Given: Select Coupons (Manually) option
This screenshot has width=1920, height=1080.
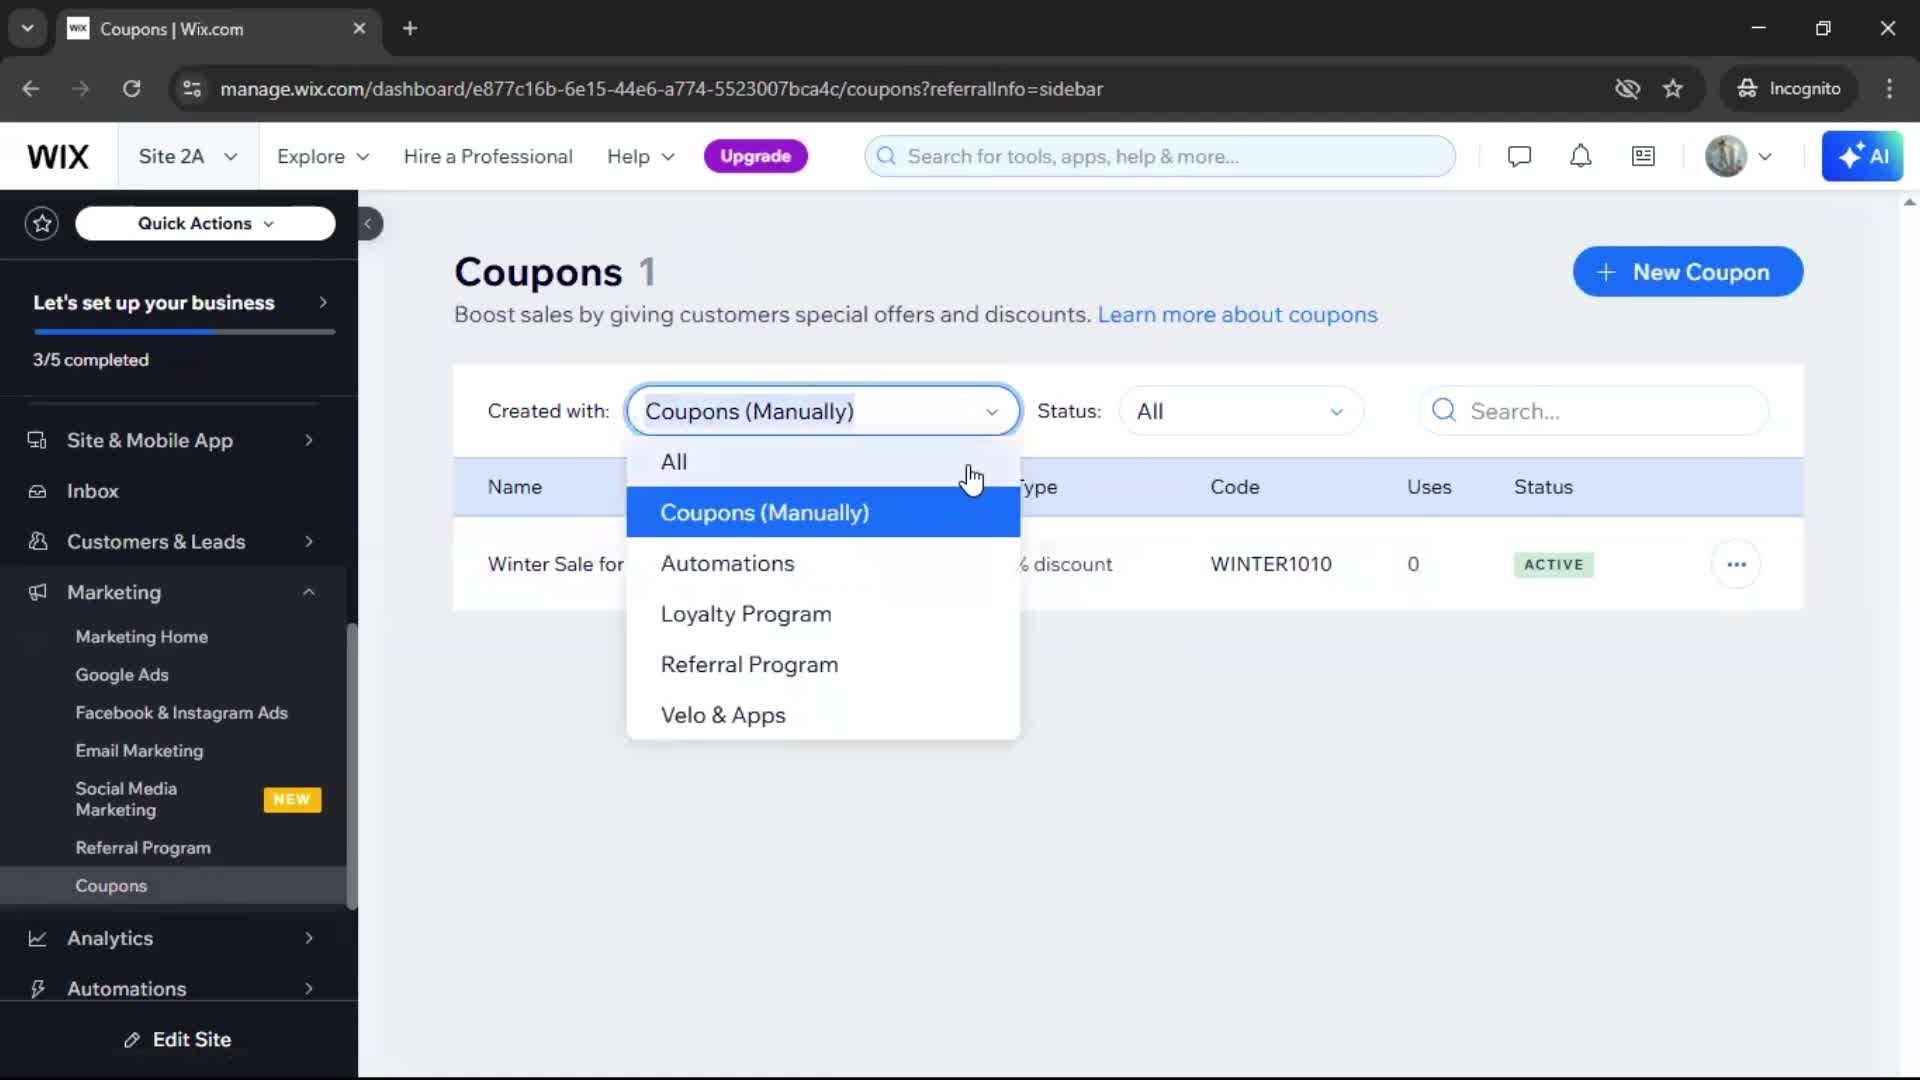Looking at the screenshot, I should [x=823, y=512].
